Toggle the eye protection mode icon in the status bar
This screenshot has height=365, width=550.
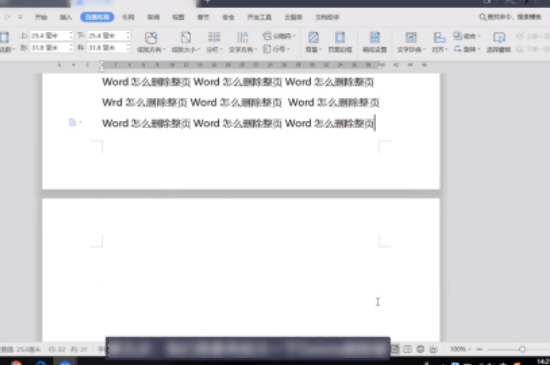pyautogui.click(x=434, y=349)
